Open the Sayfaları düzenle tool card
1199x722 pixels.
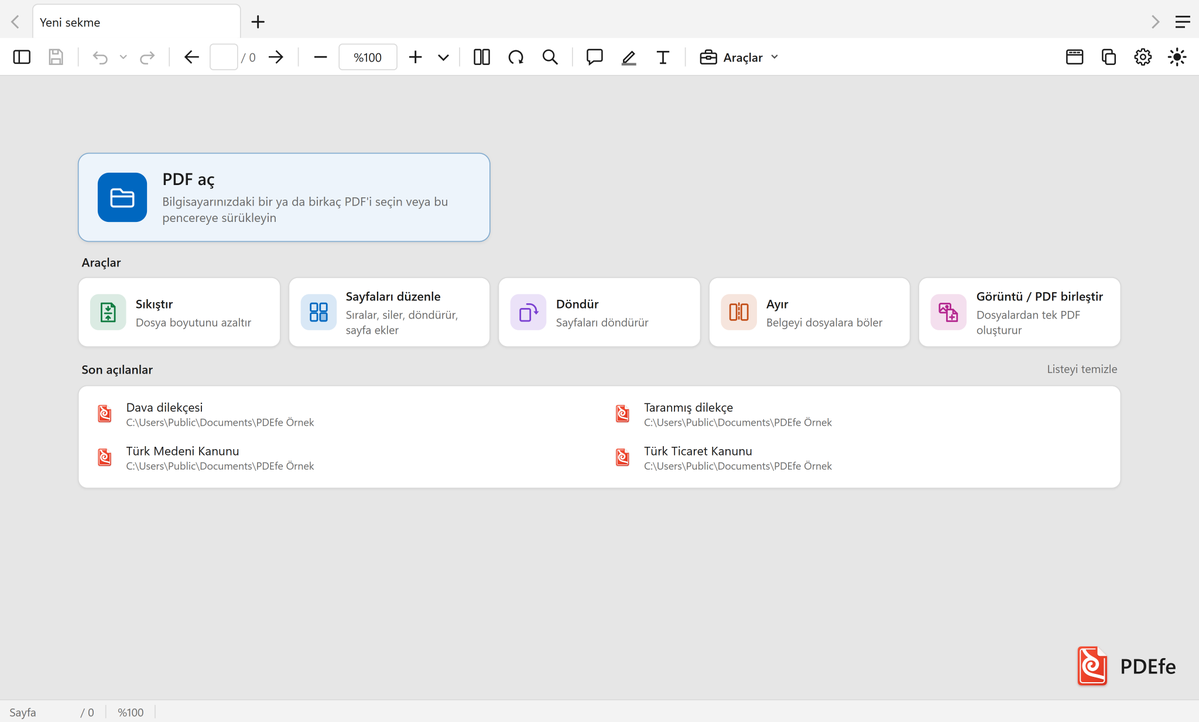coord(389,312)
